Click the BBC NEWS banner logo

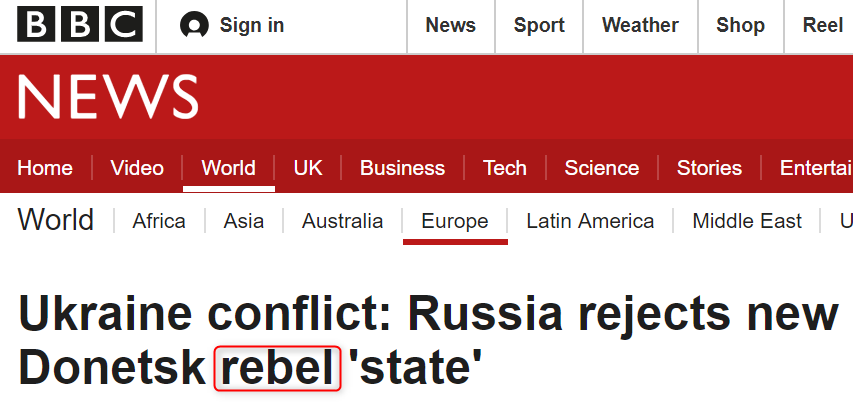point(108,97)
